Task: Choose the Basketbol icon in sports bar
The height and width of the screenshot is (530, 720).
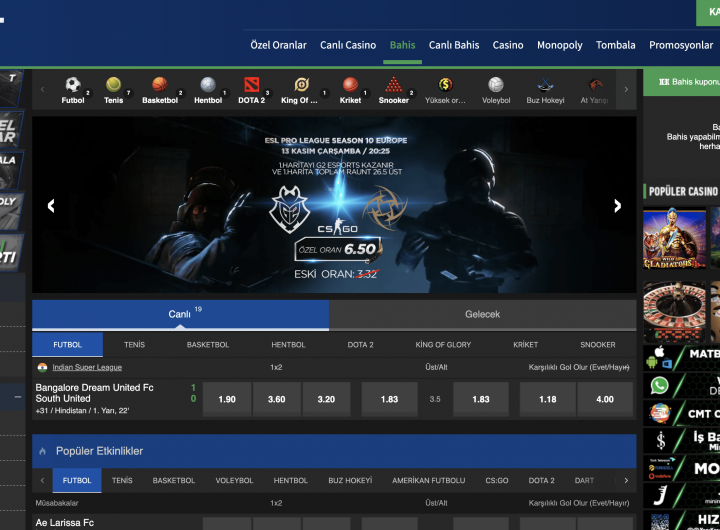Action: [160, 85]
